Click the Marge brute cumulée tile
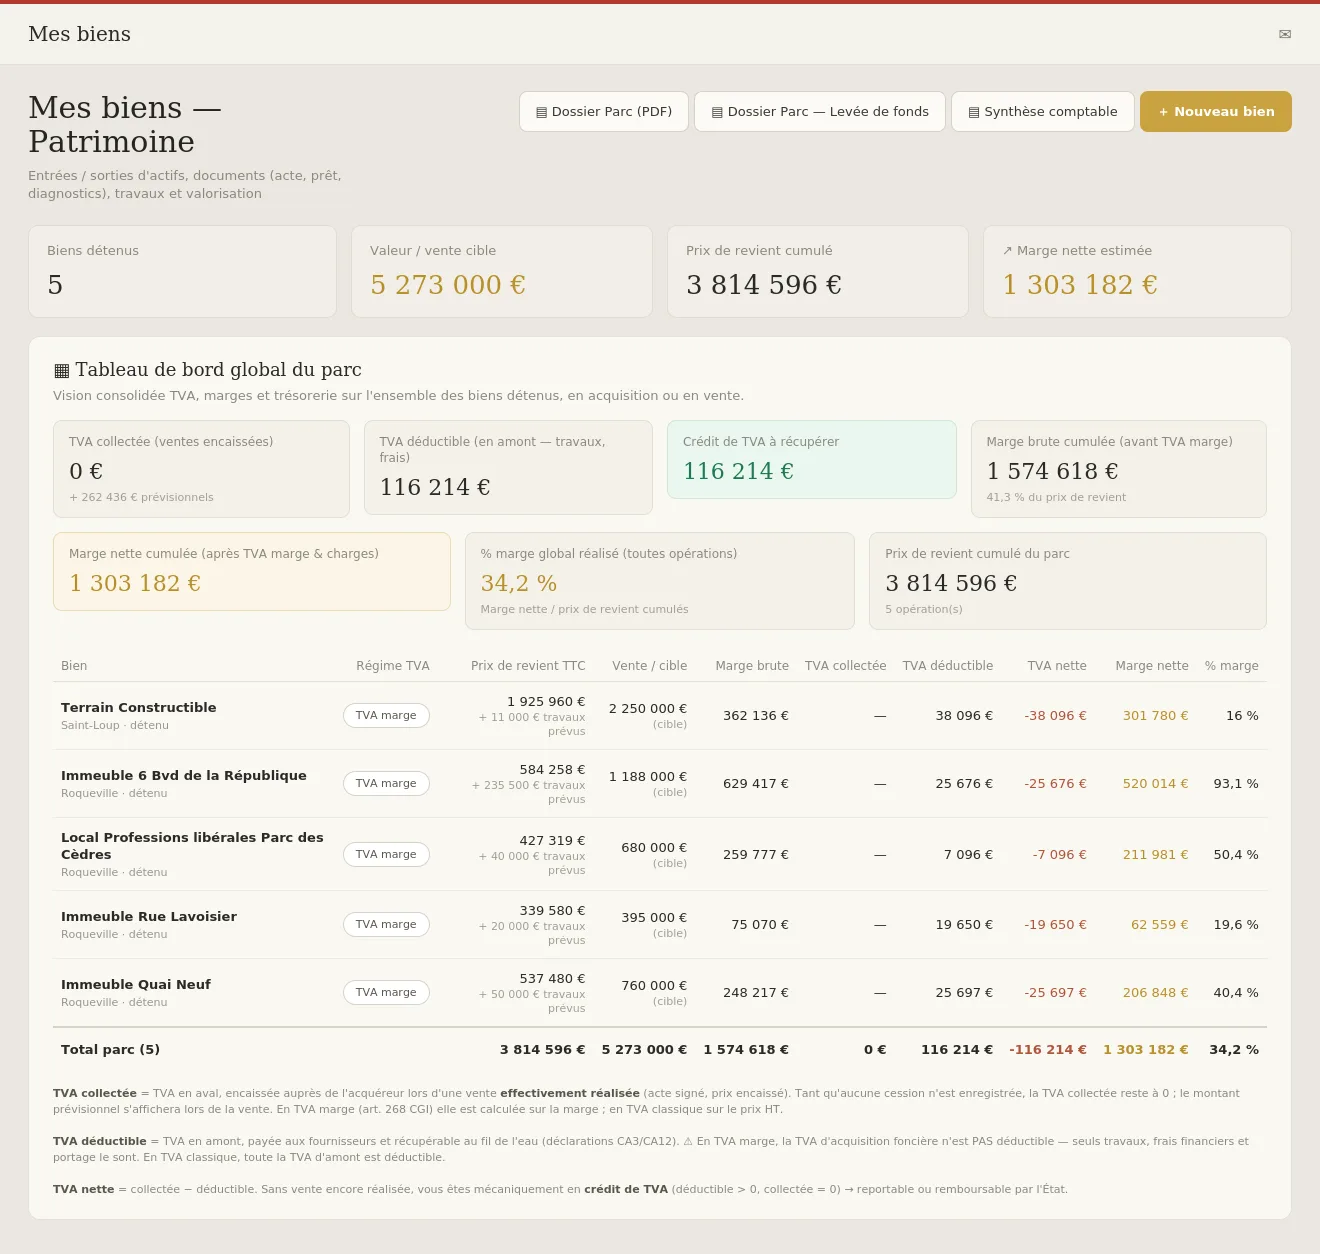The height and width of the screenshot is (1254, 1320). click(1119, 469)
